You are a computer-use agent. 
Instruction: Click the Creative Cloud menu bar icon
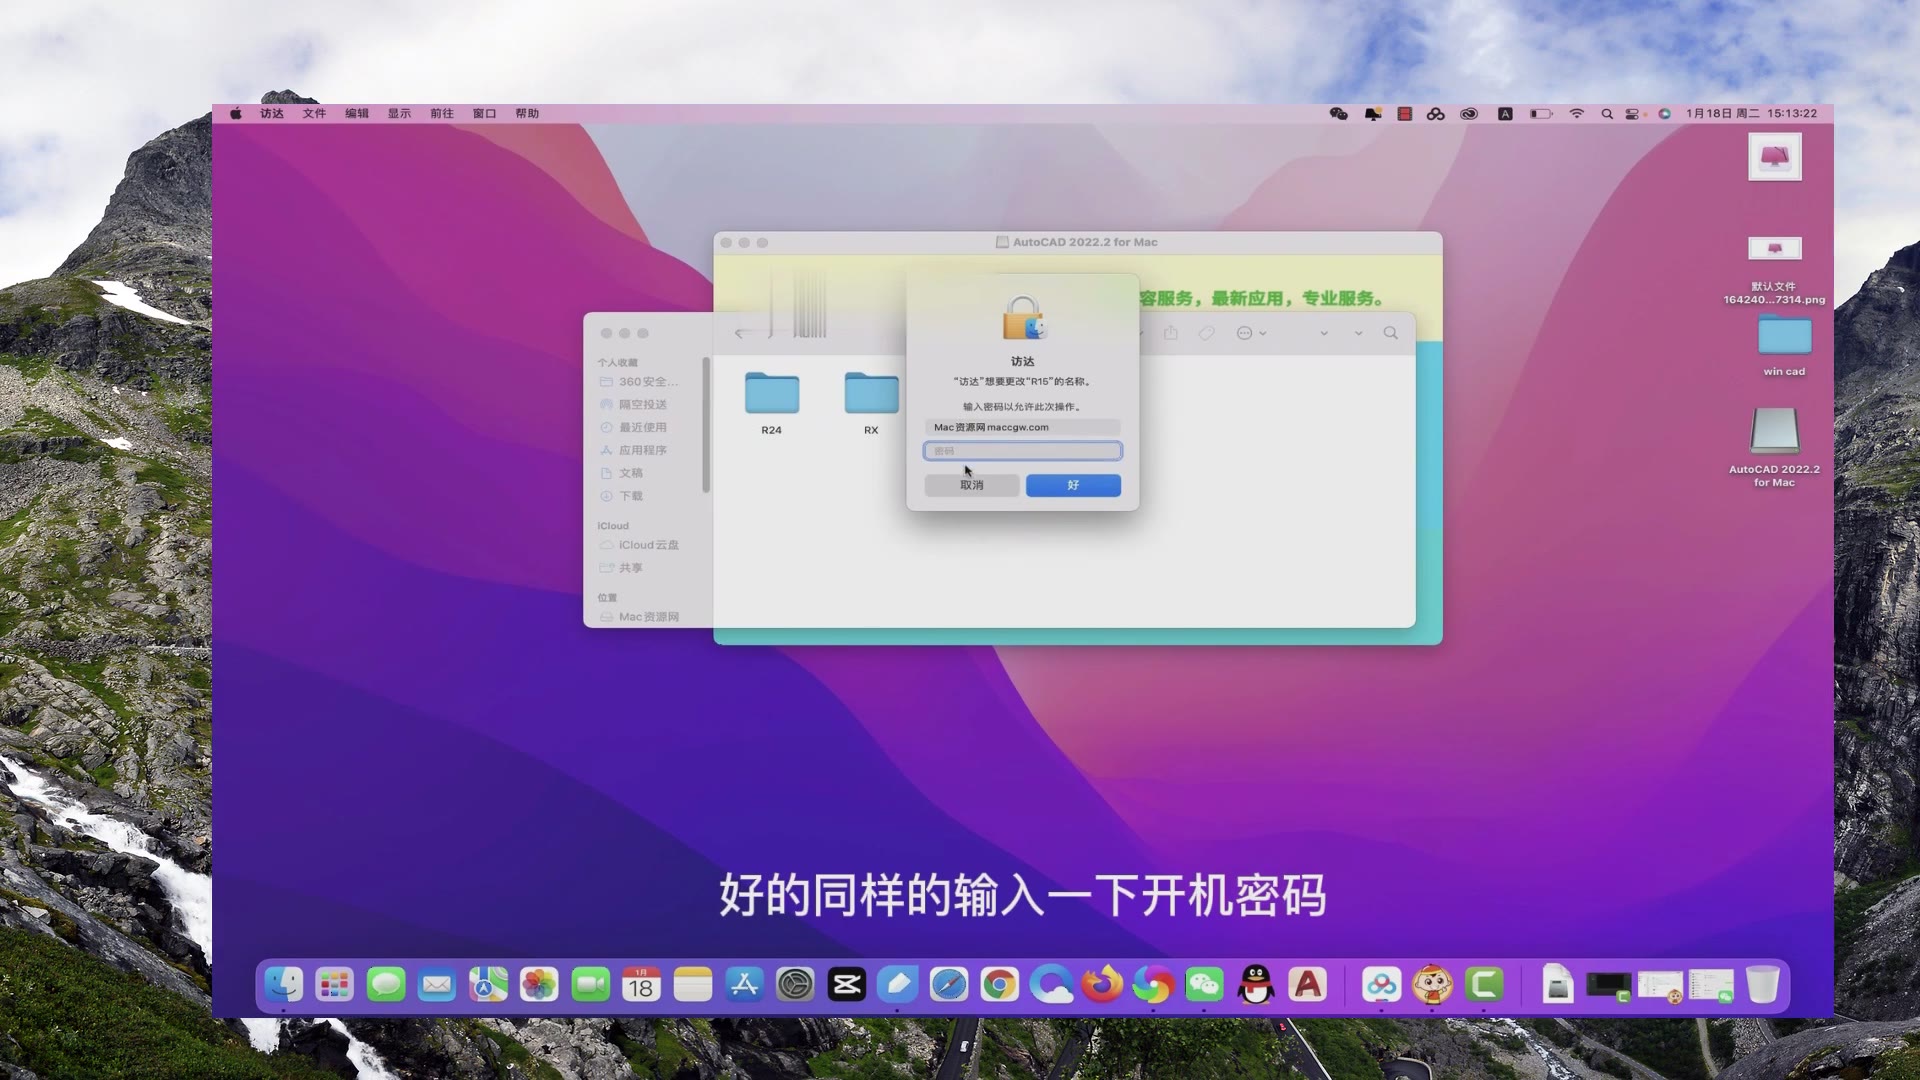(x=1468, y=114)
